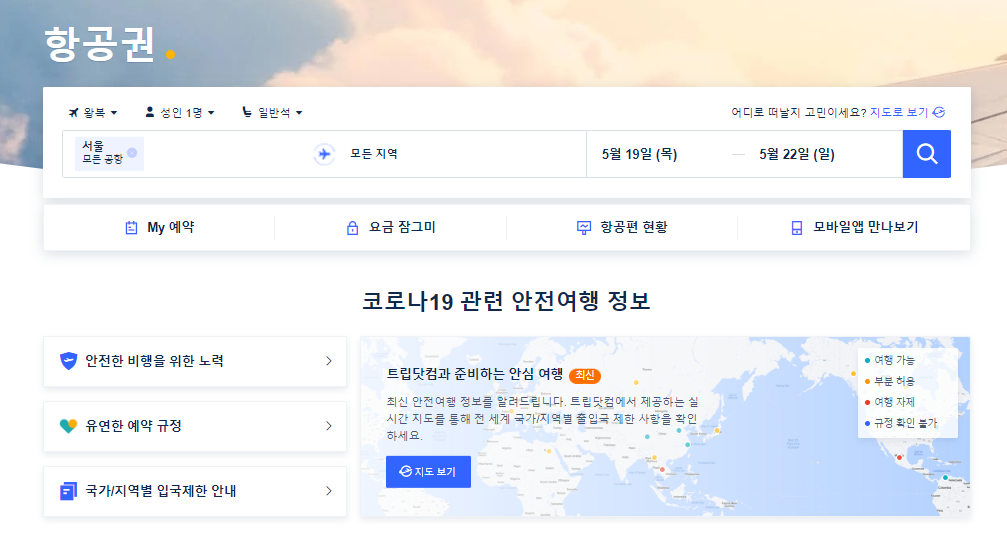Open the 왕복 trip type dropdown
The width and height of the screenshot is (1007, 536).
93,112
